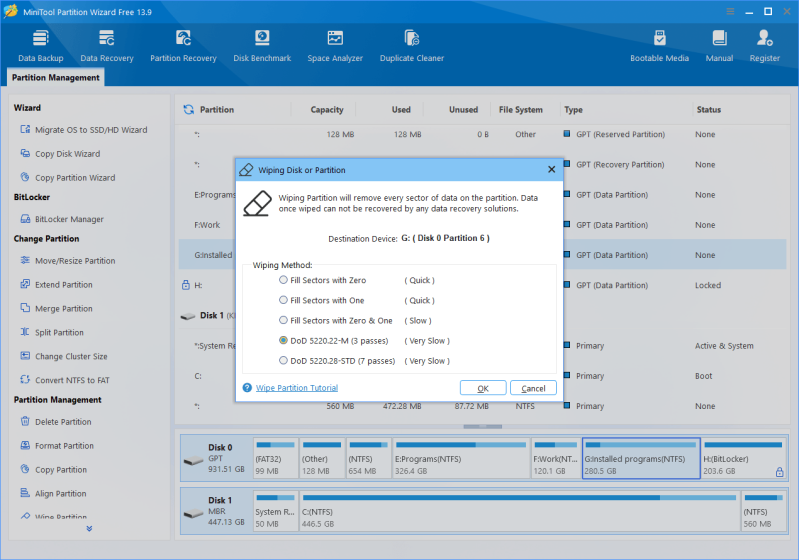Refresh partition list using the refresh icon
This screenshot has width=799, height=560.
coord(189,110)
